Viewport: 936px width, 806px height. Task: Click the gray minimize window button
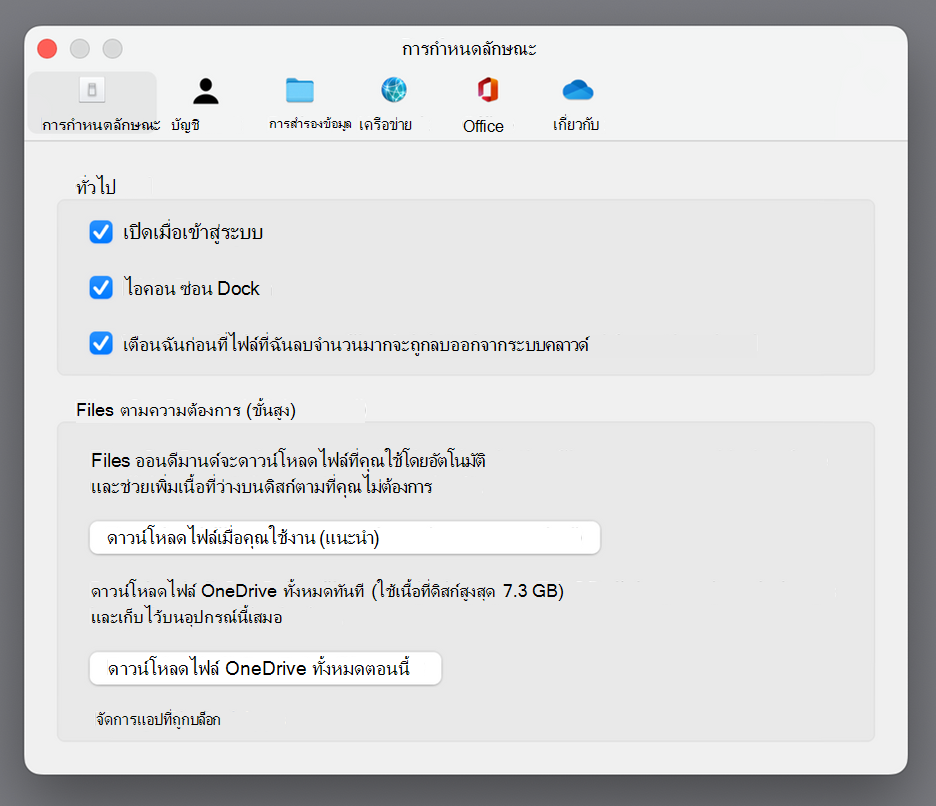click(x=79, y=48)
